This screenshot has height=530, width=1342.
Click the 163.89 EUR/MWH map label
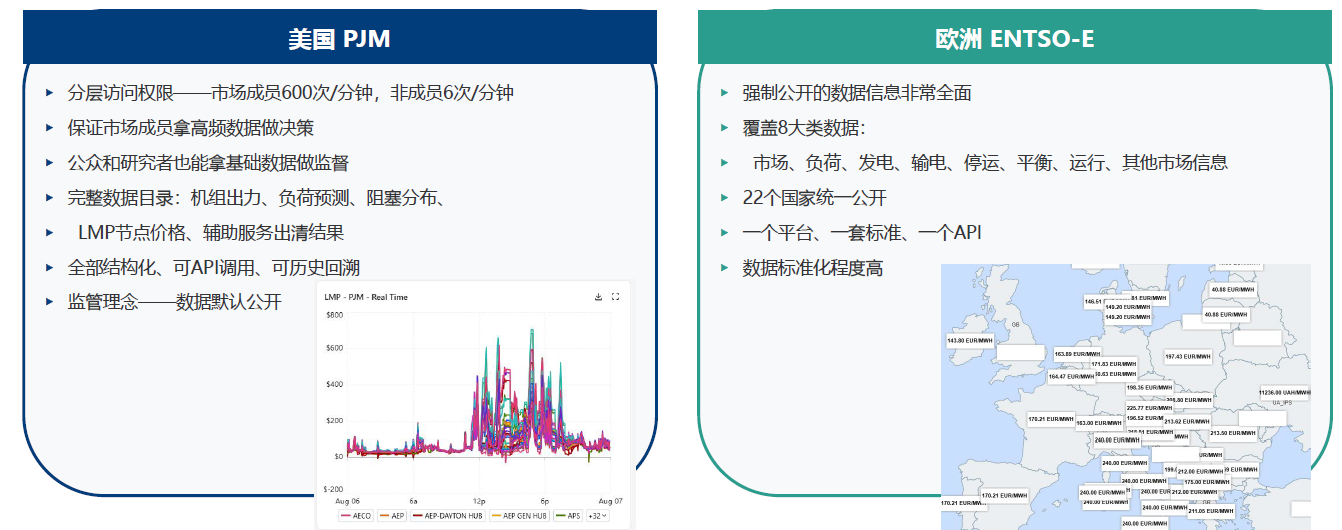coord(1077,354)
